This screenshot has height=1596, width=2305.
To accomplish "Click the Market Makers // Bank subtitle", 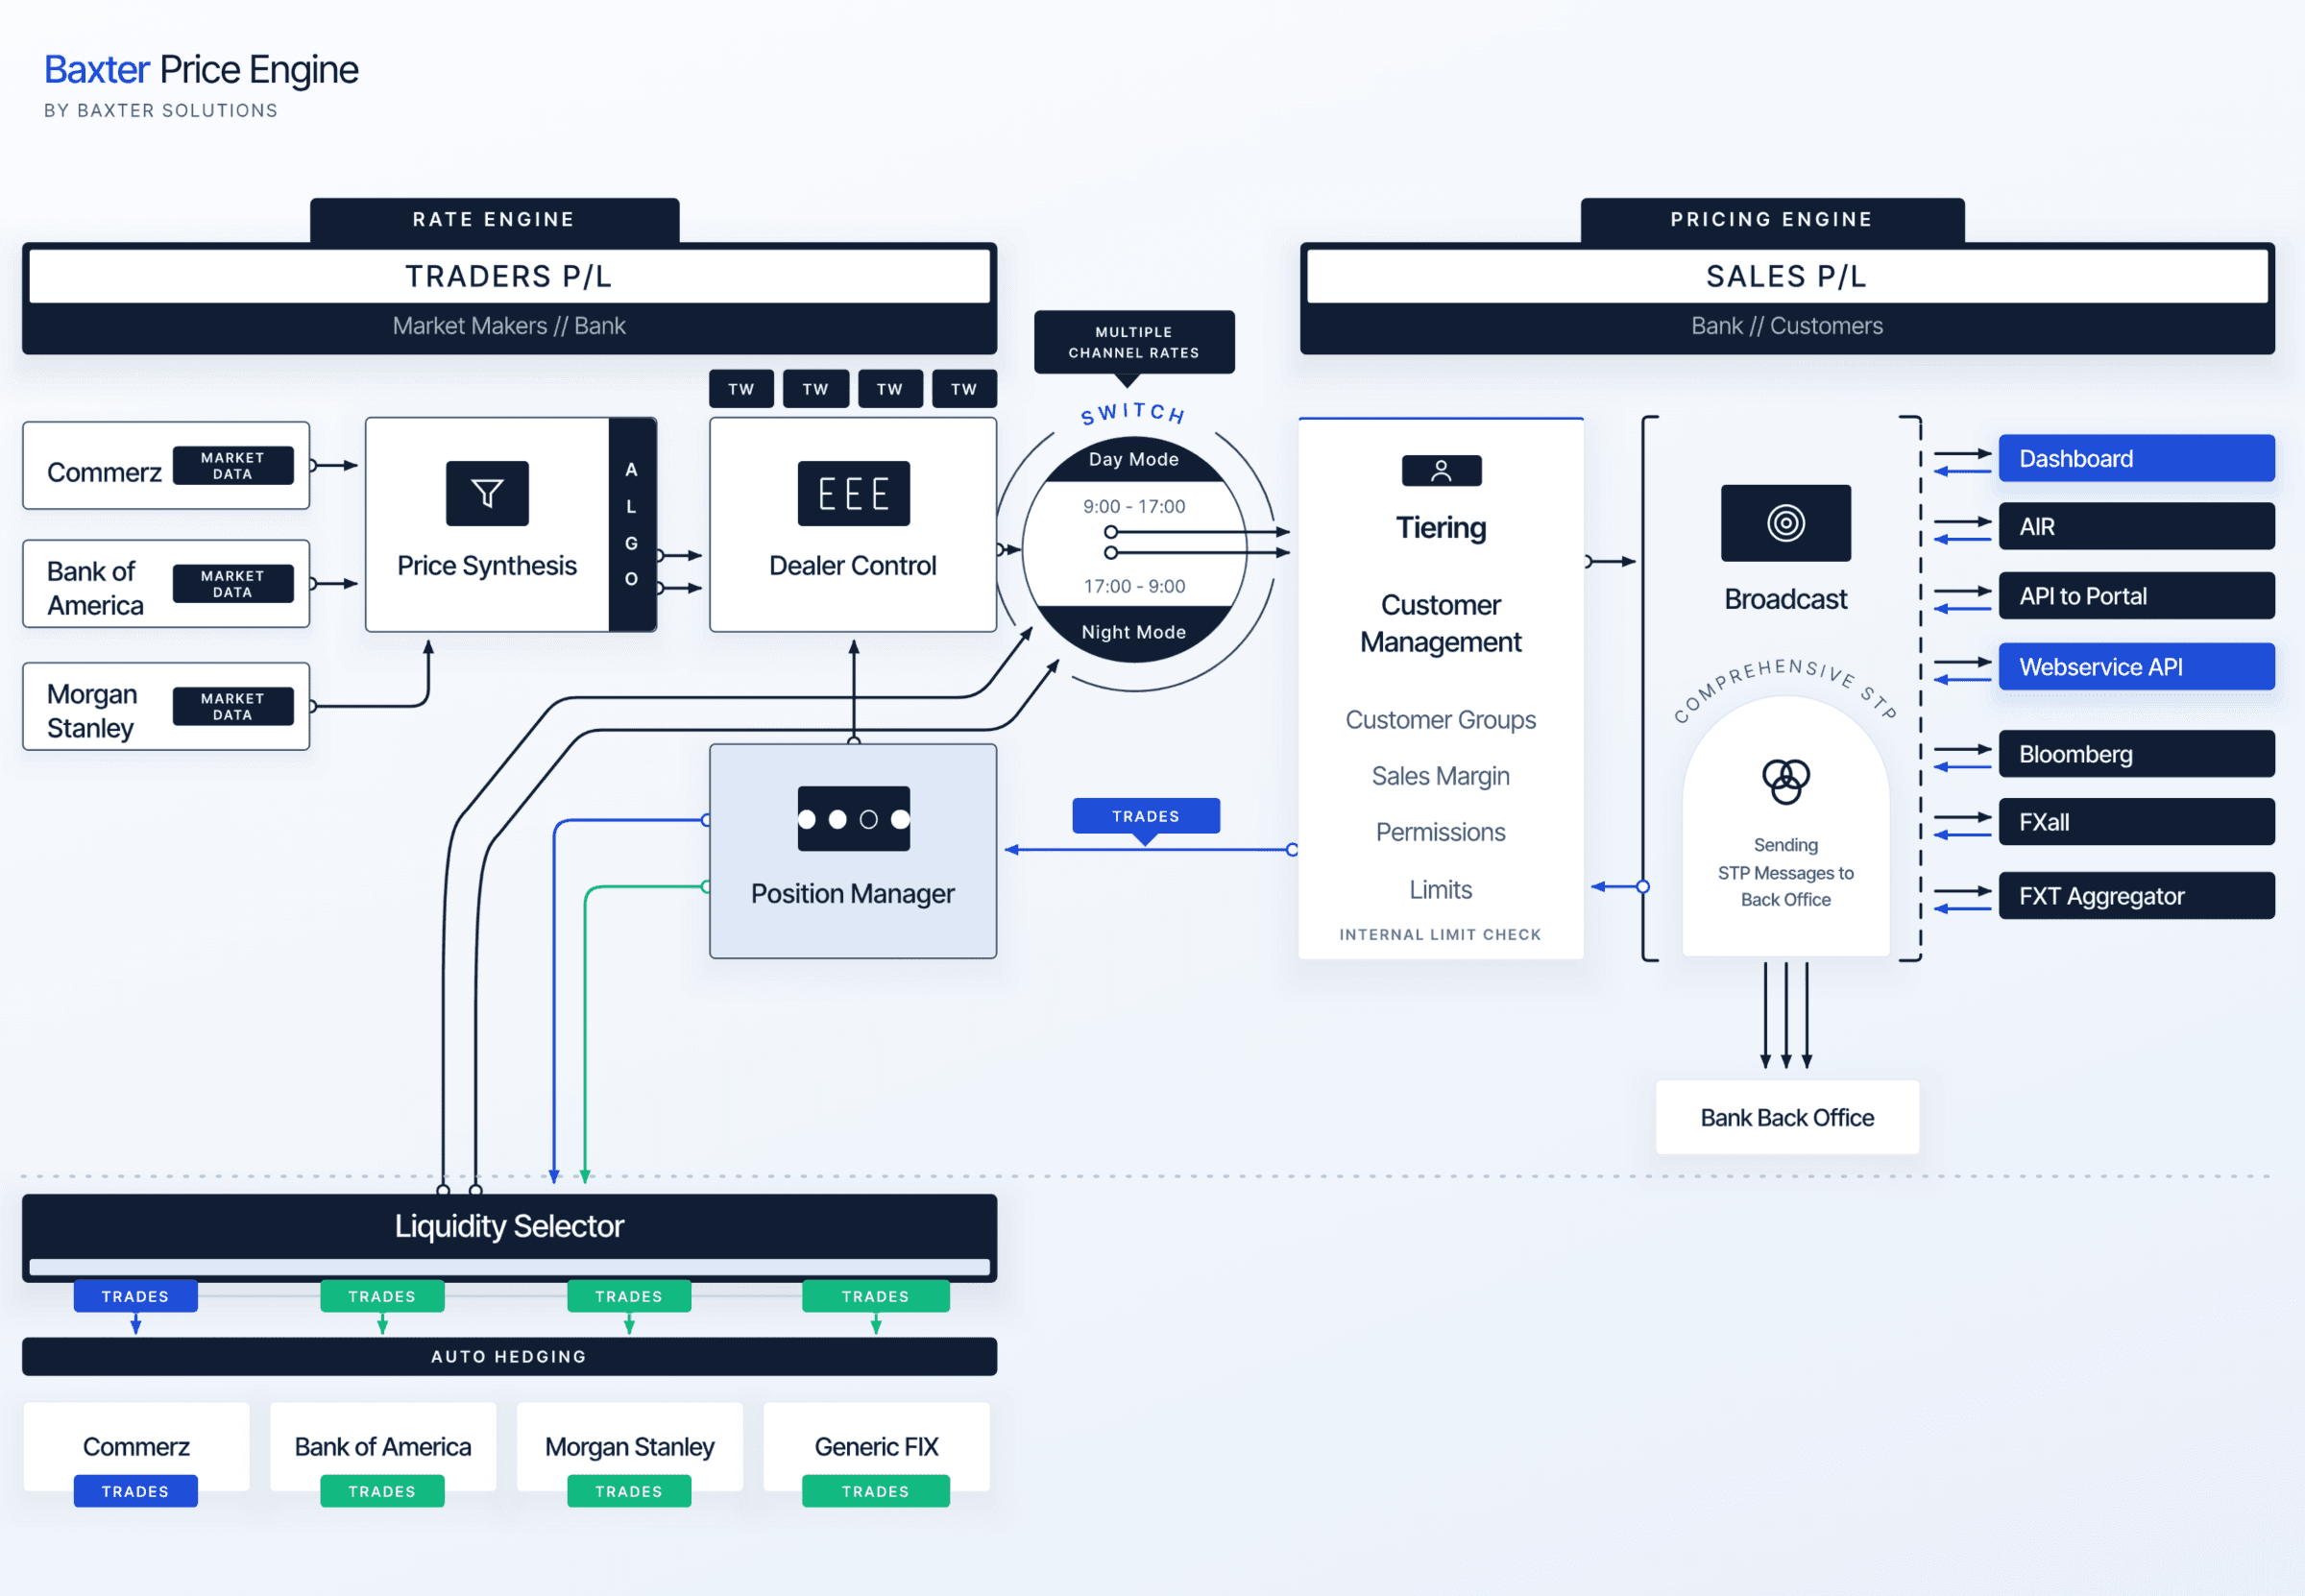I will pos(509,326).
